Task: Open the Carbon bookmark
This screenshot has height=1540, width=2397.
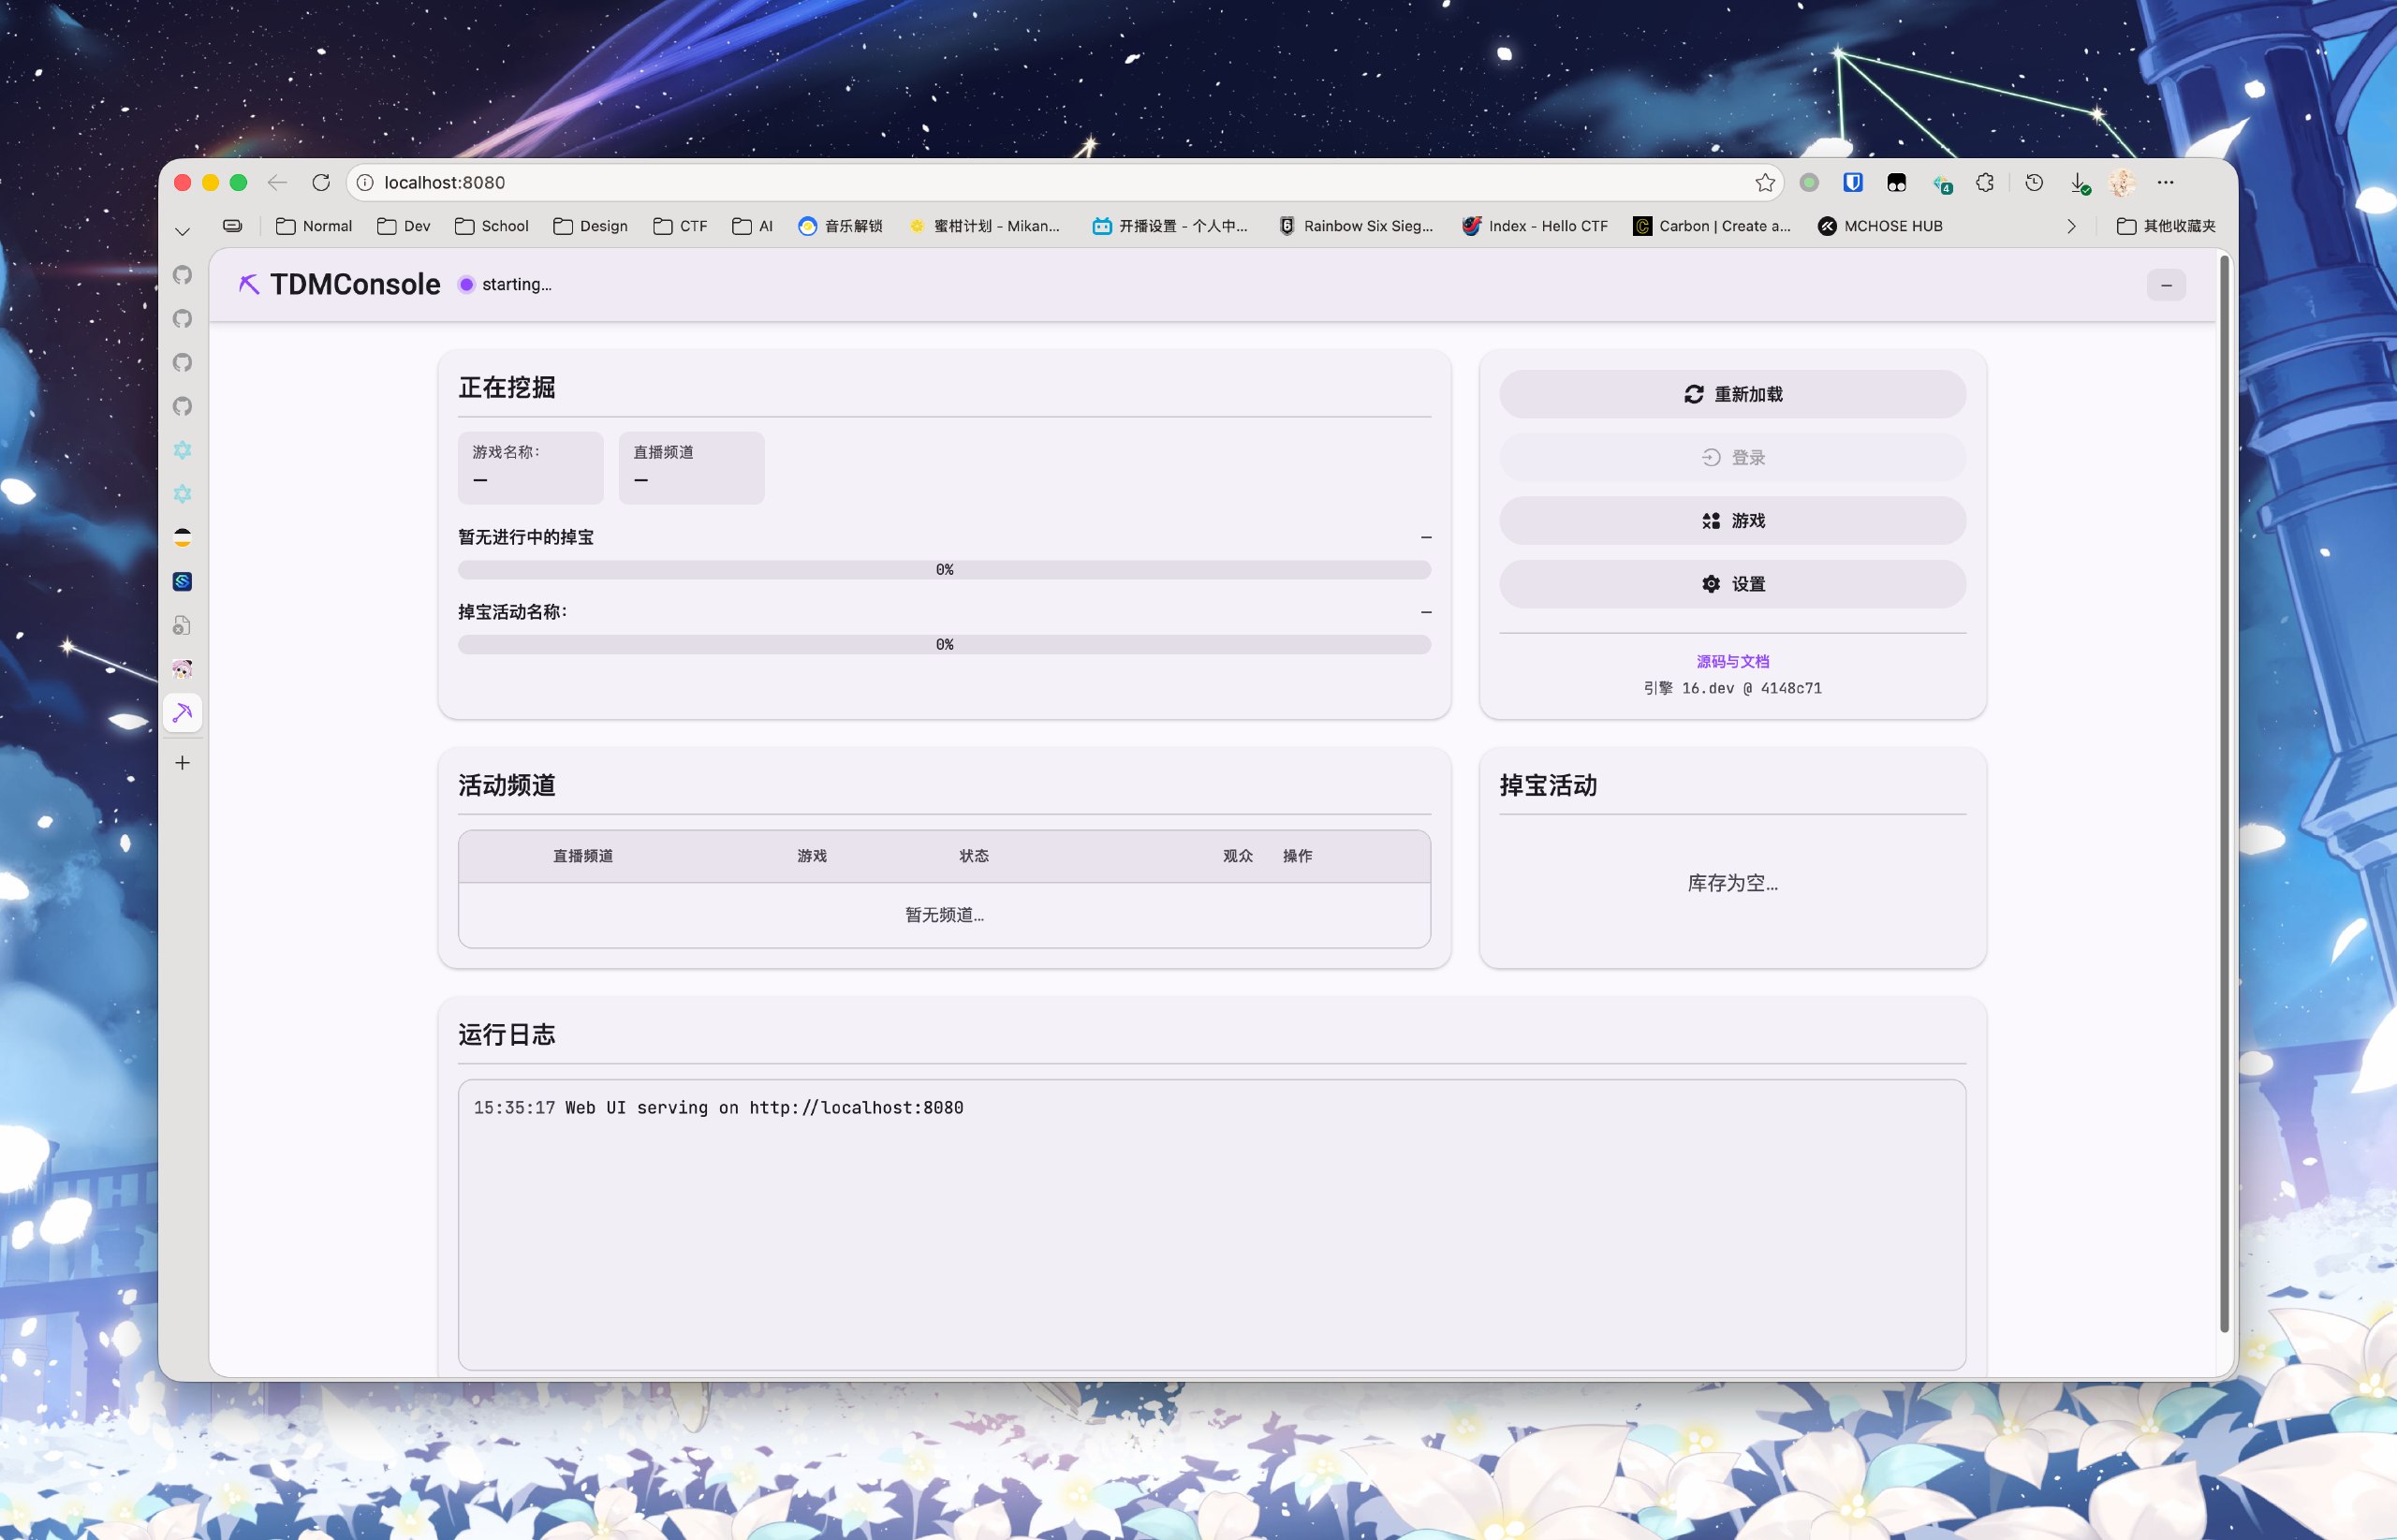Action: tap(1712, 226)
